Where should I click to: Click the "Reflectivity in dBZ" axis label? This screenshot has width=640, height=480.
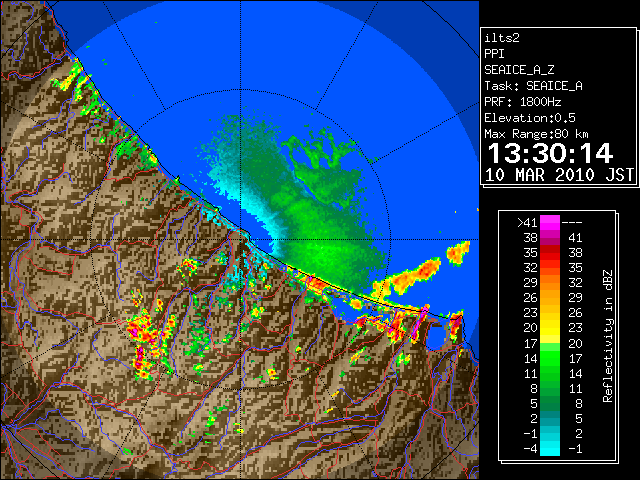pyautogui.click(x=608, y=336)
